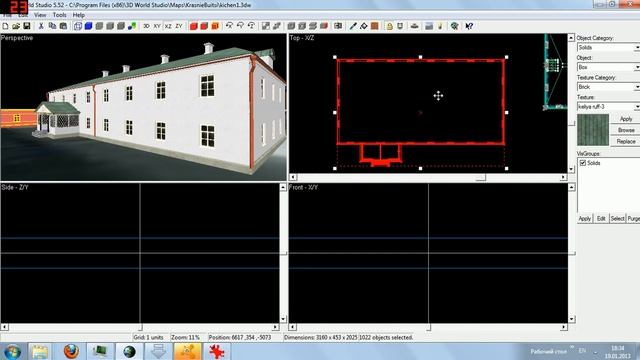Click the padlock icon
Image resolution: width=640 pixels, height=360 pixels.
coord(389,26)
